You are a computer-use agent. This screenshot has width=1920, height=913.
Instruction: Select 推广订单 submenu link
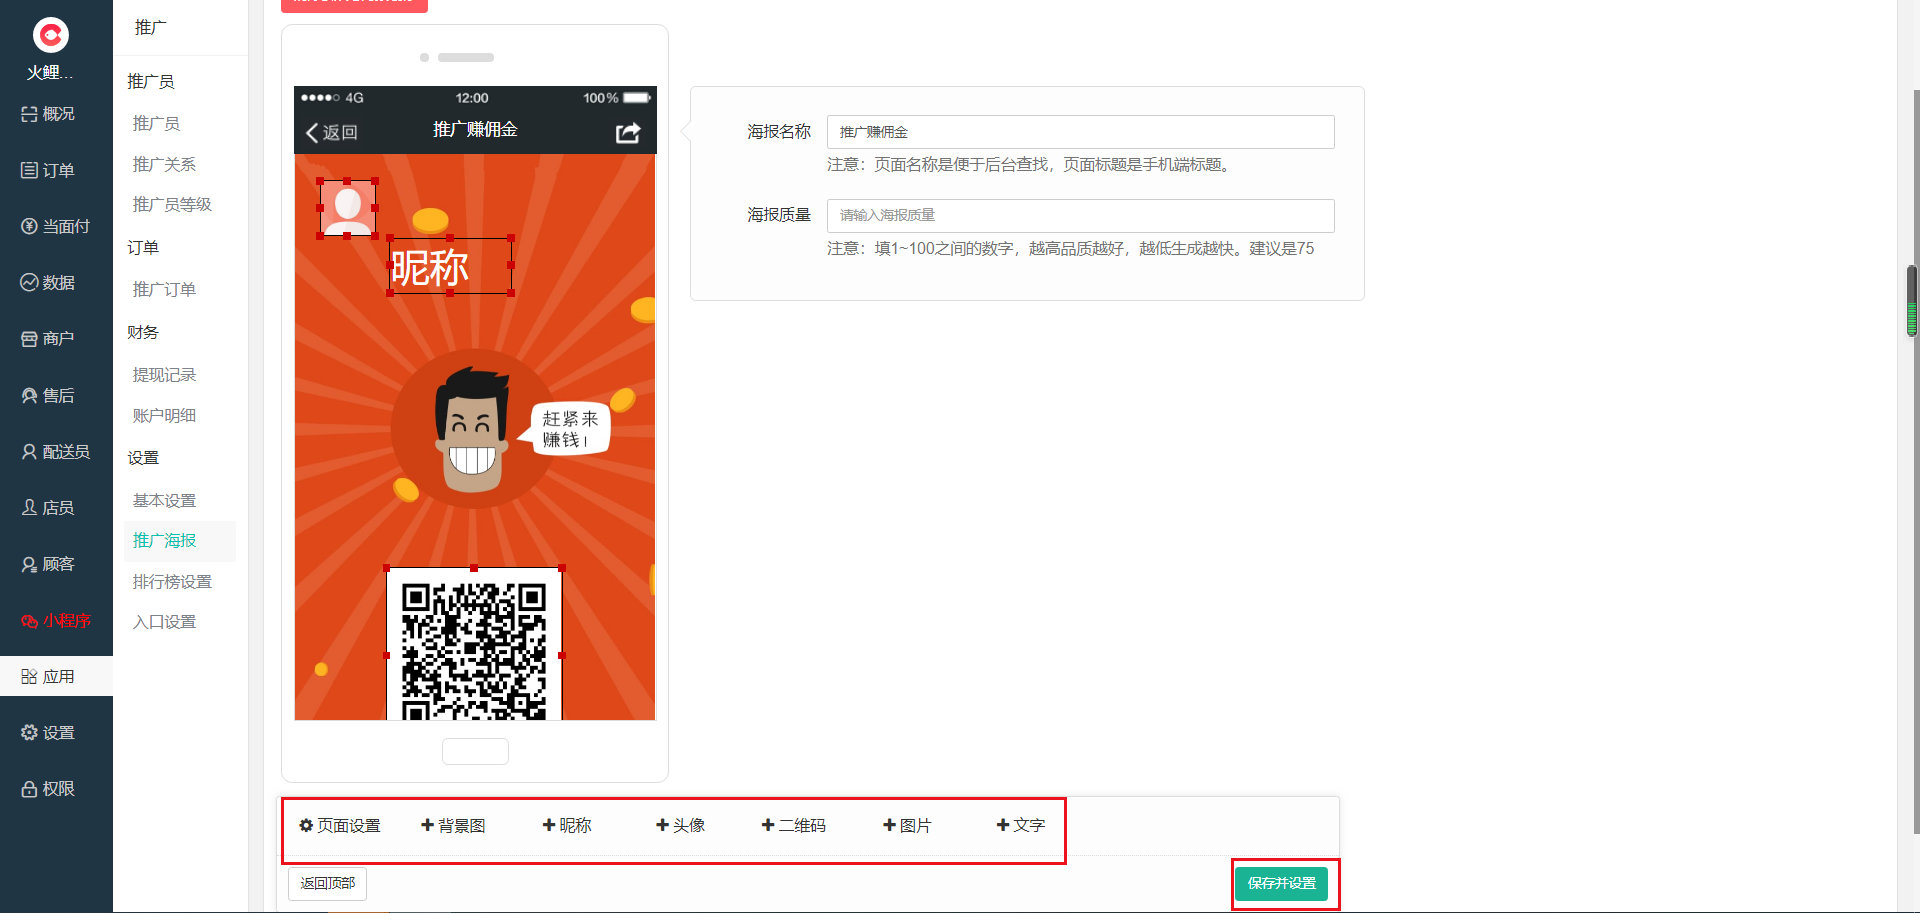point(164,289)
